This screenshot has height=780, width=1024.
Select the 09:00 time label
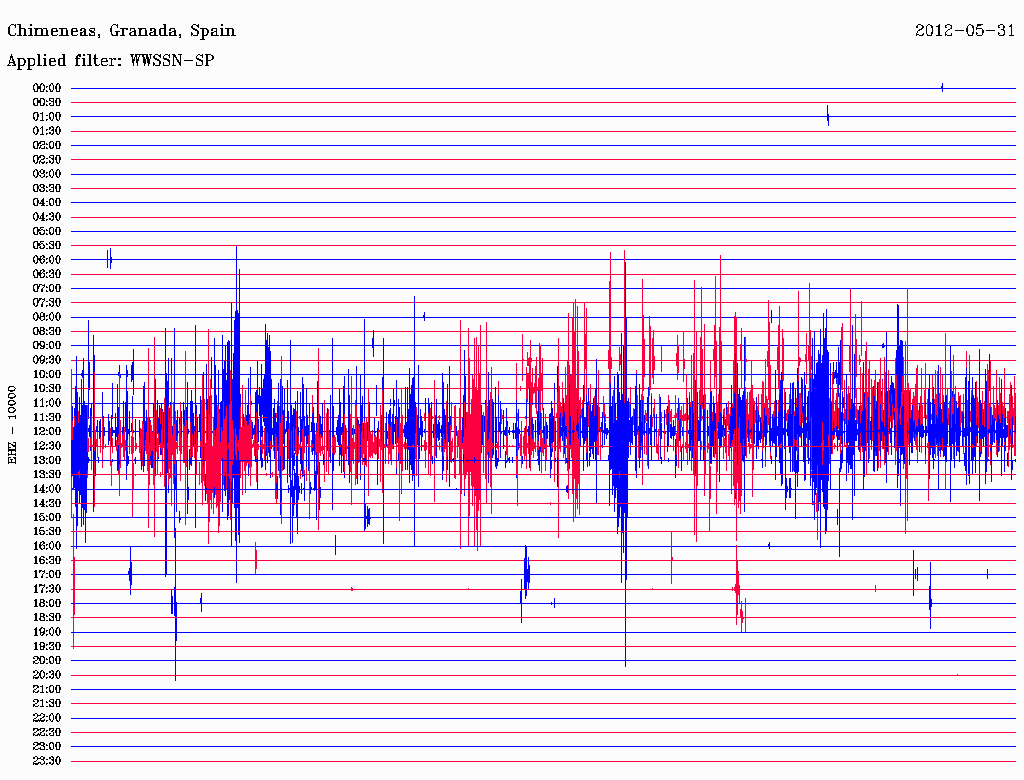pyautogui.click(x=46, y=346)
